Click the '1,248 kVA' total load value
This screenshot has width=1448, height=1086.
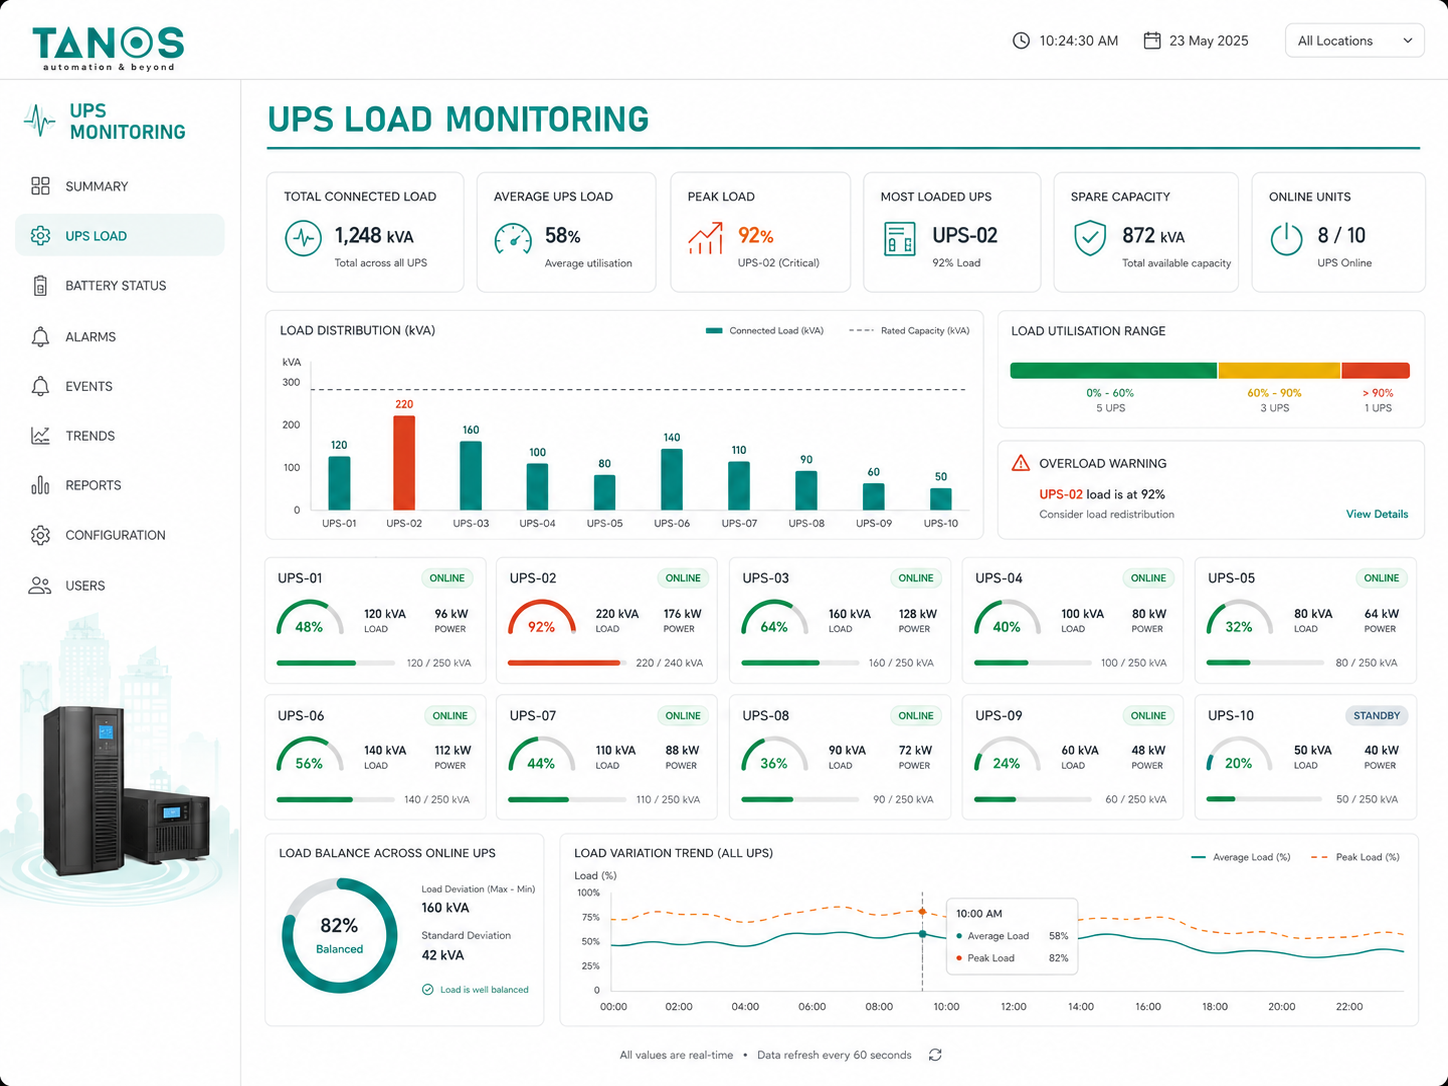pyautogui.click(x=374, y=236)
